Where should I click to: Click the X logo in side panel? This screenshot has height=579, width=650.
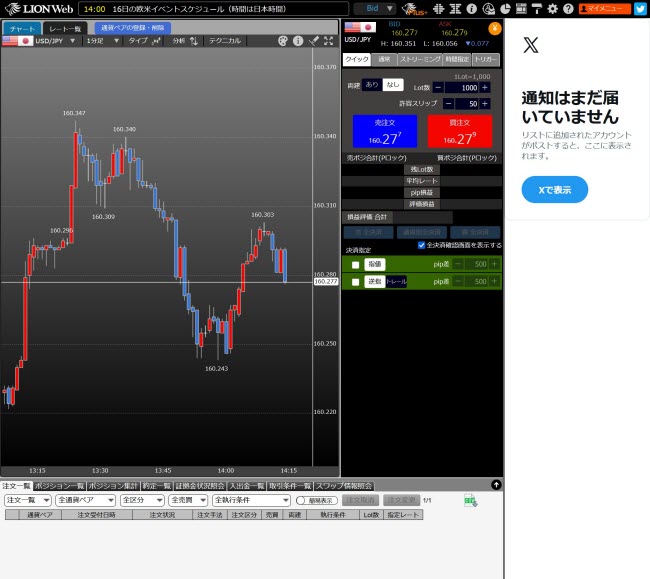pyautogui.click(x=531, y=45)
